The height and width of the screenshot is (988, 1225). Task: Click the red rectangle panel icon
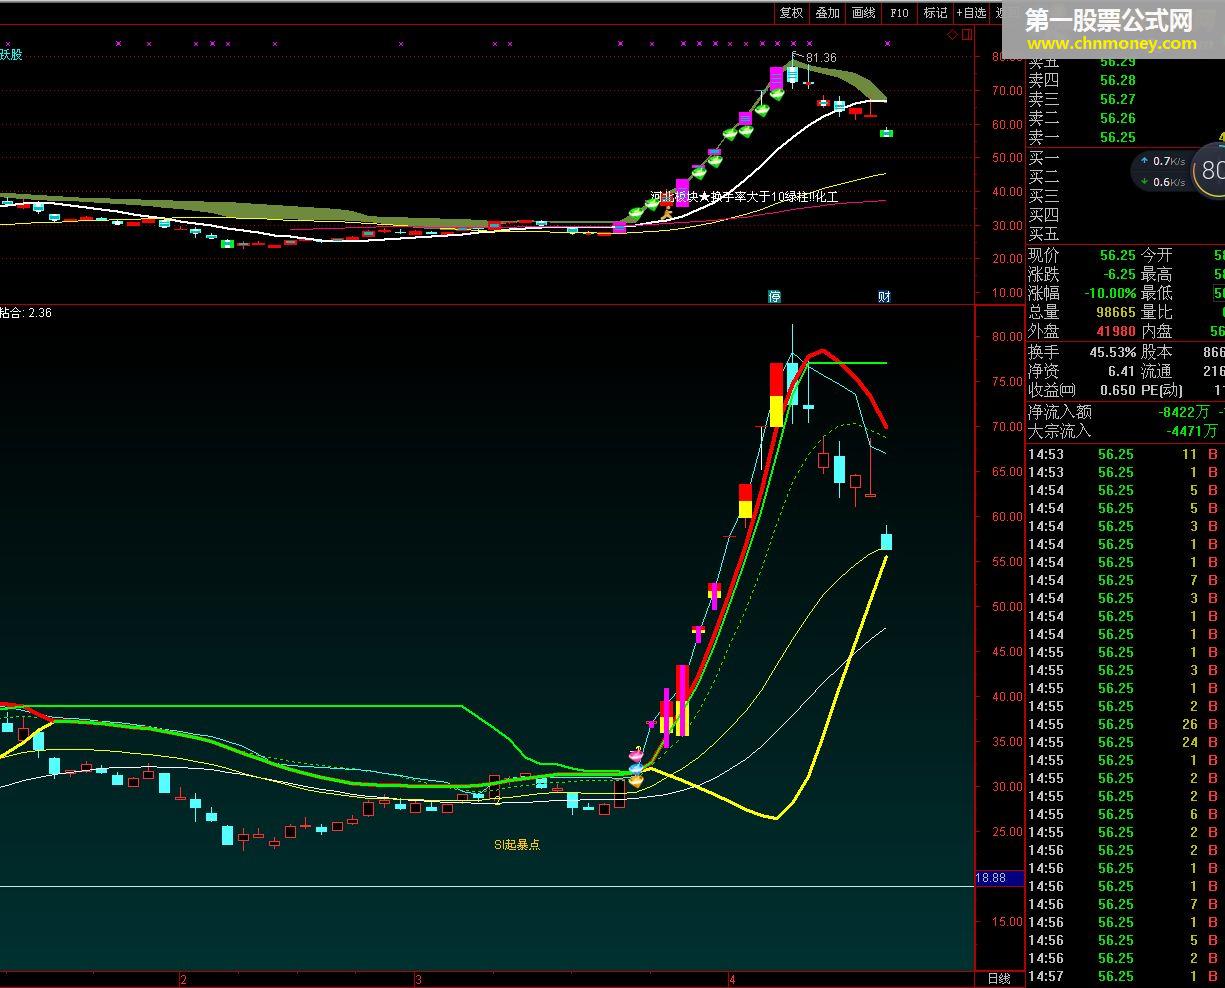tap(966, 34)
